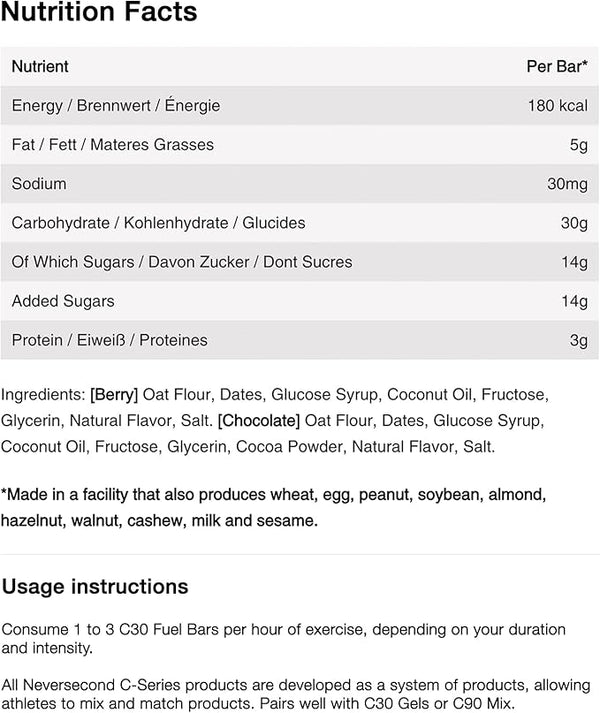Click the allergen facility notice text

(272, 508)
